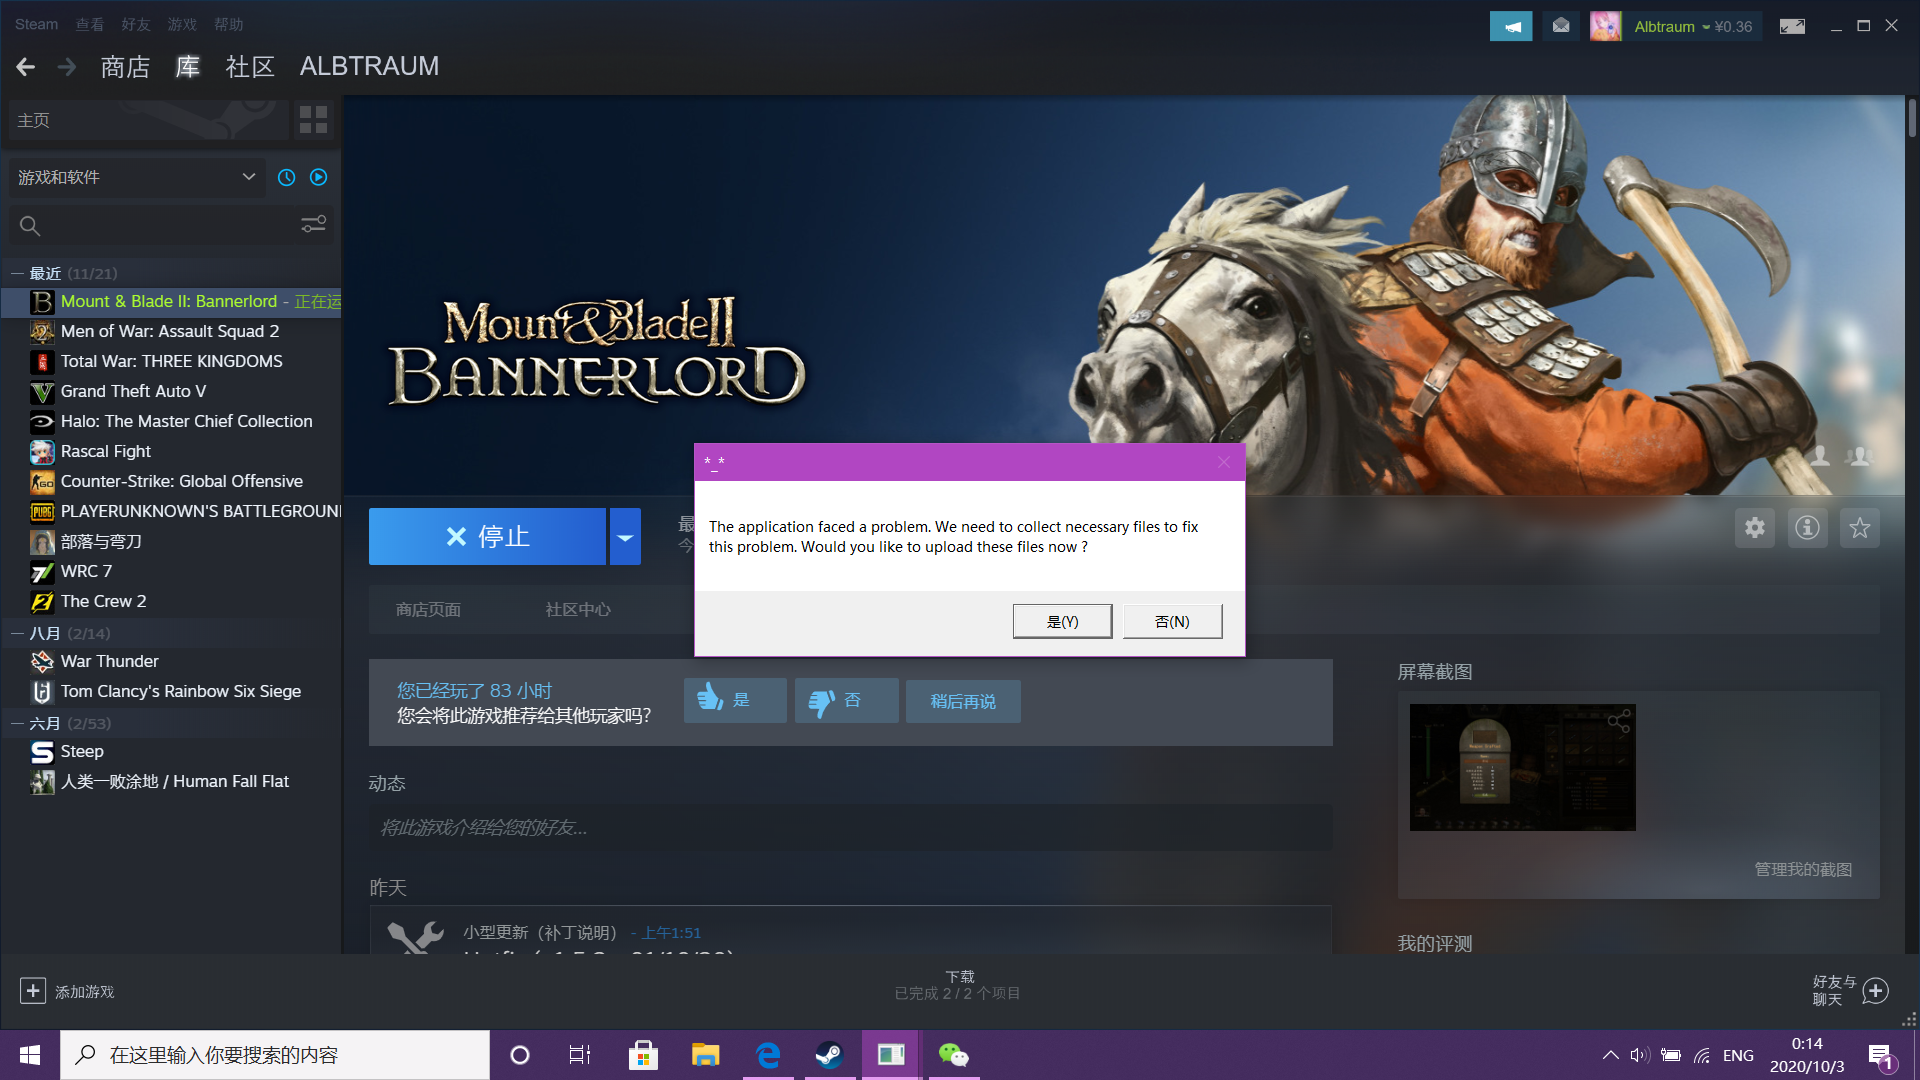Switch Steam to Big Picture mode icon

pyautogui.click(x=1792, y=26)
